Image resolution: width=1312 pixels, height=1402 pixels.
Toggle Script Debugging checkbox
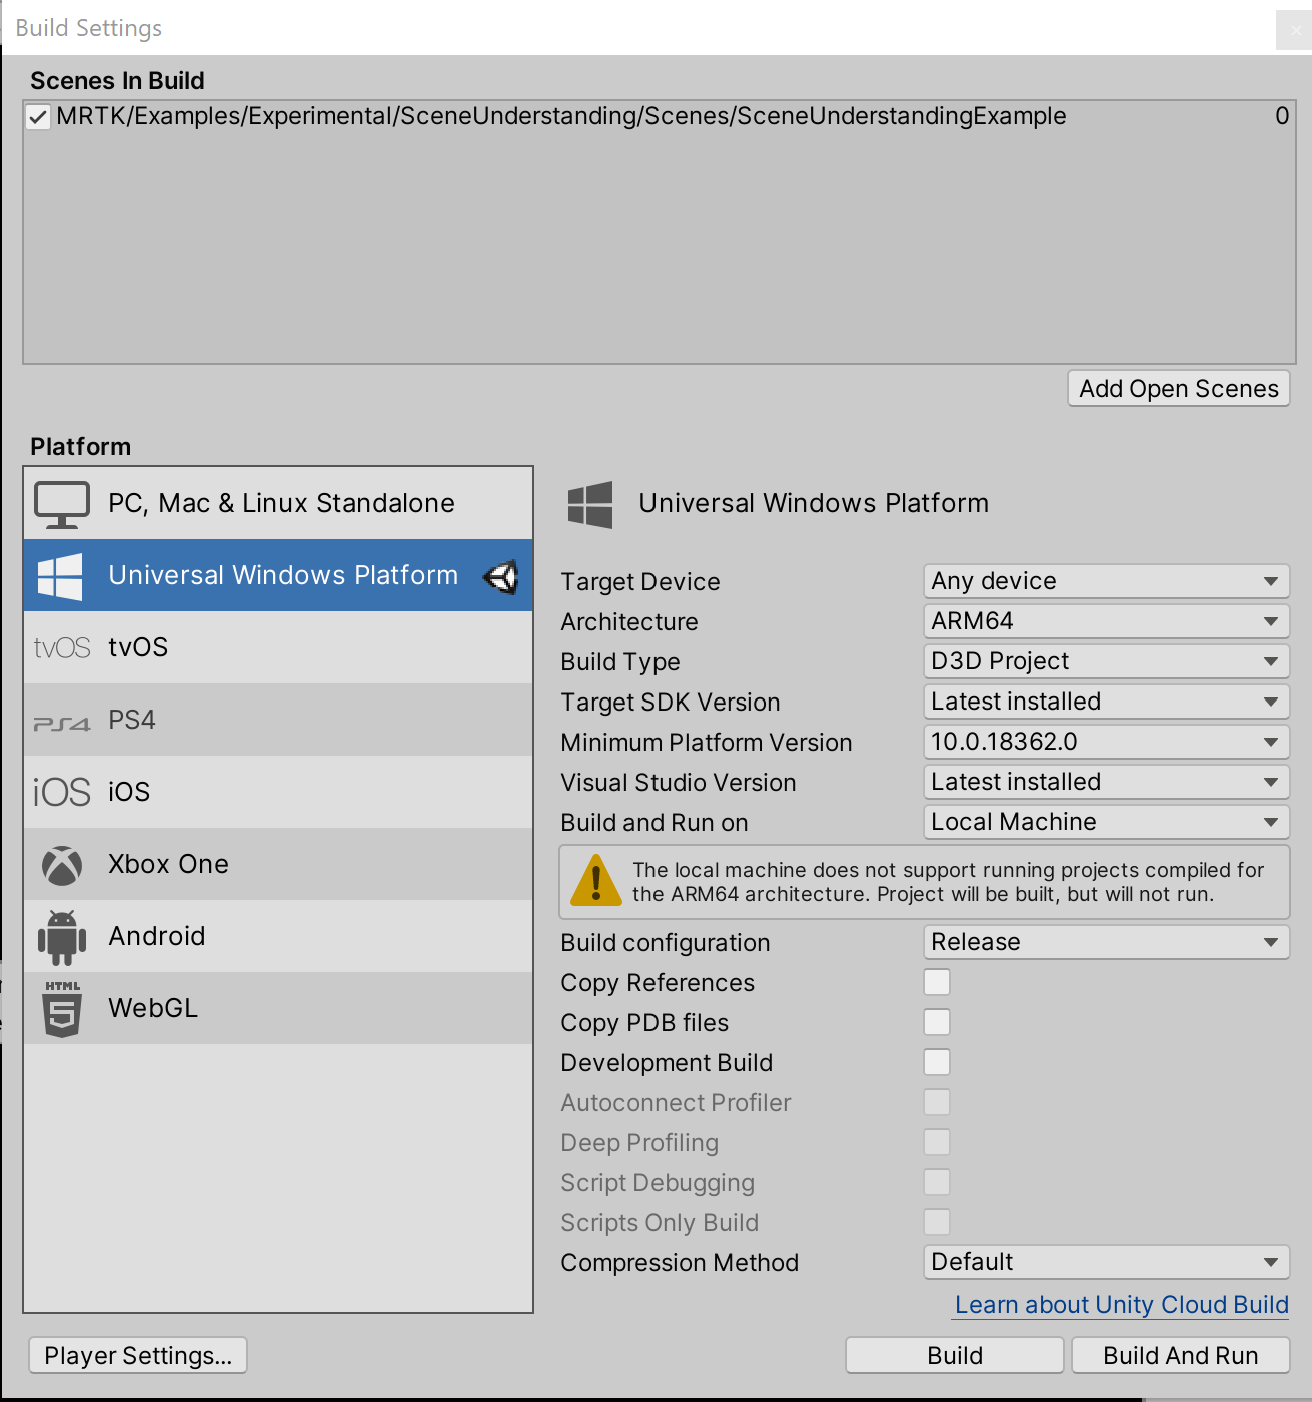click(937, 1182)
